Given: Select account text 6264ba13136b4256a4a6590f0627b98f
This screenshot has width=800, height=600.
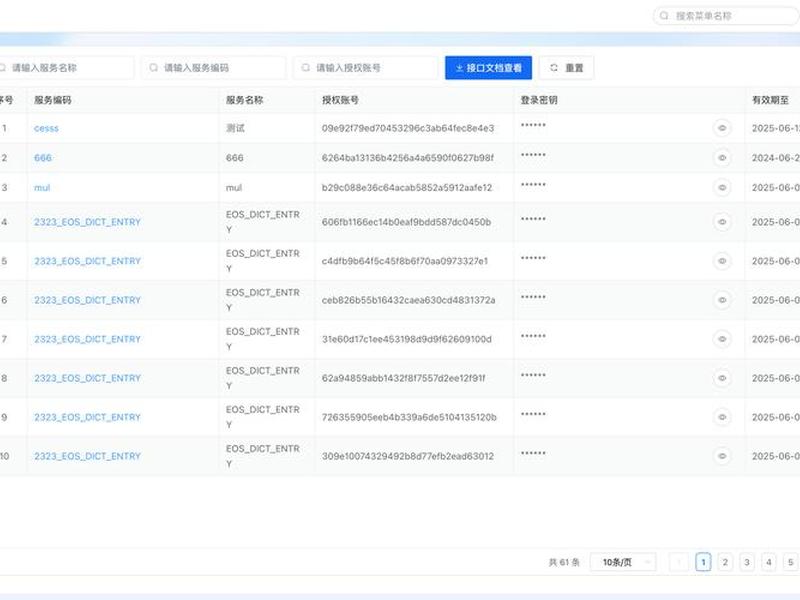Looking at the screenshot, I should 408,158.
